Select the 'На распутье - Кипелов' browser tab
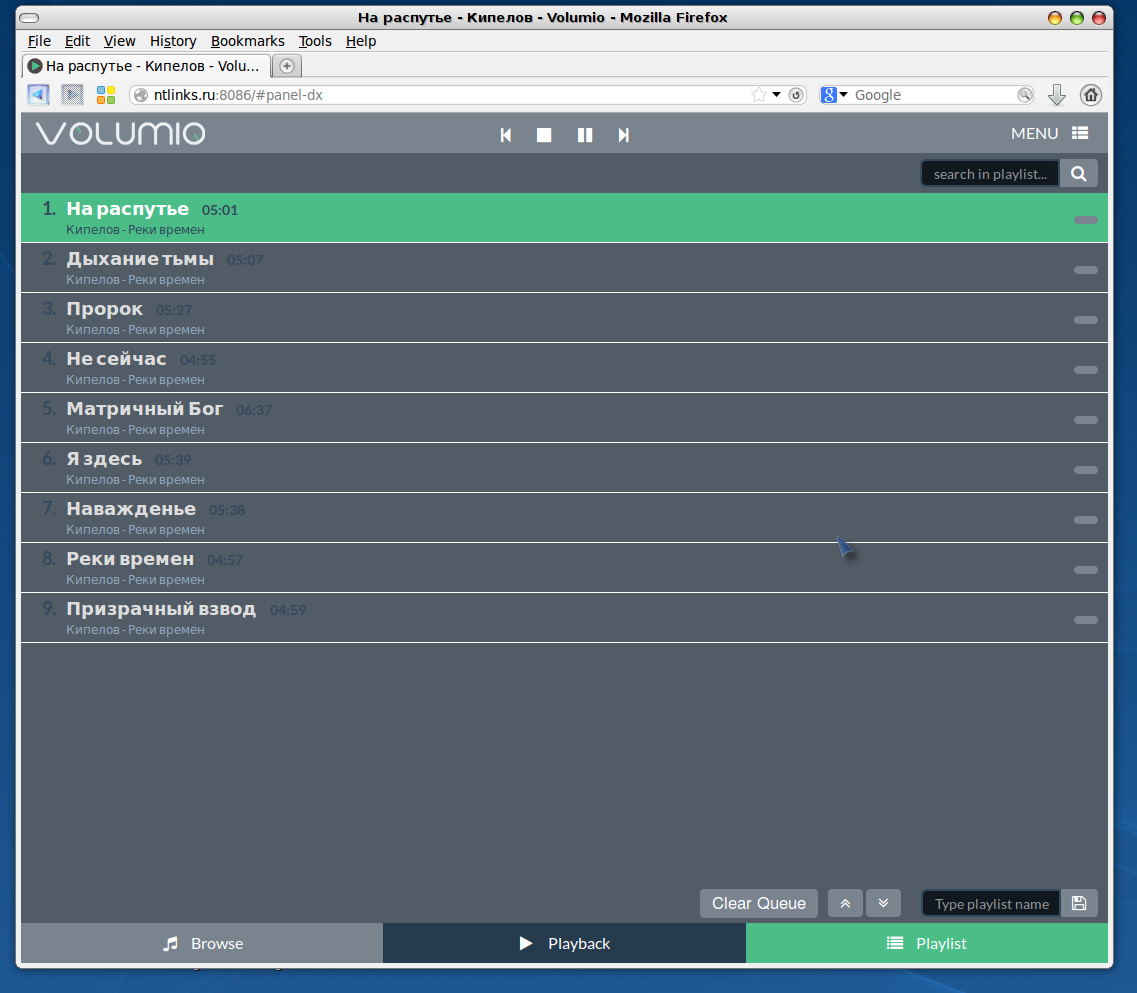1137x993 pixels. click(146, 66)
